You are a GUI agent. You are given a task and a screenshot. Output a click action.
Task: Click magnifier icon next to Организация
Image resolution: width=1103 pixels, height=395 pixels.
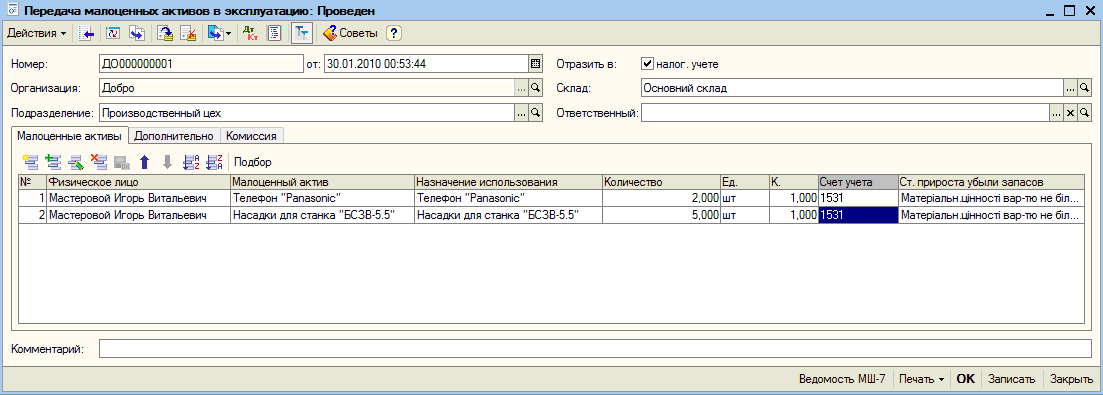(535, 88)
